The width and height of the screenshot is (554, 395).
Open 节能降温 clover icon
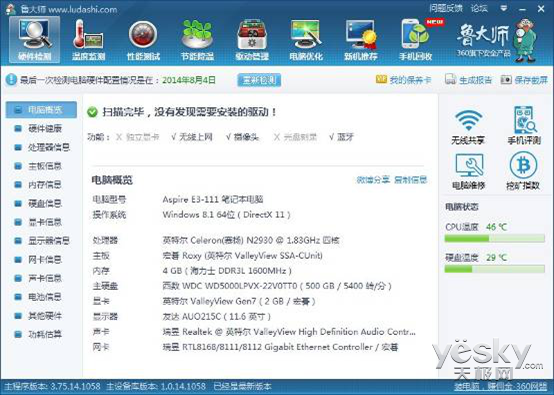tap(197, 34)
